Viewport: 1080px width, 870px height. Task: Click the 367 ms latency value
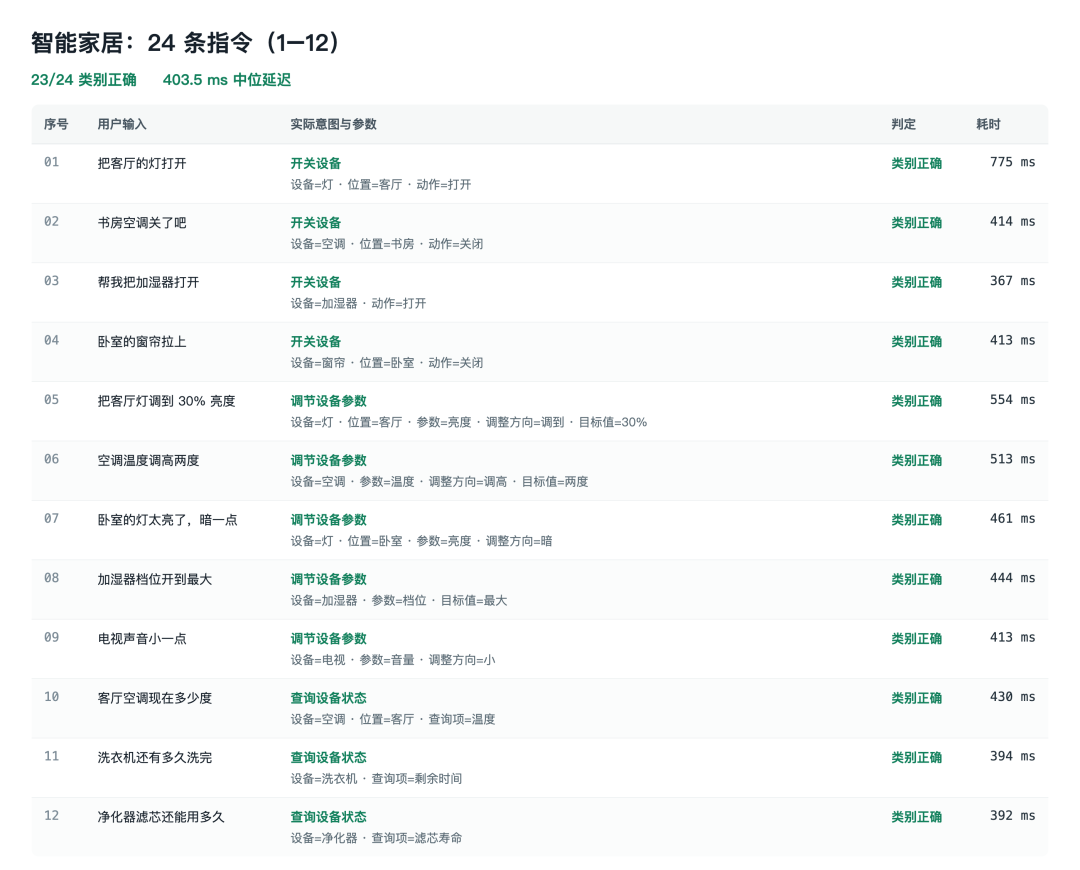pos(1012,280)
